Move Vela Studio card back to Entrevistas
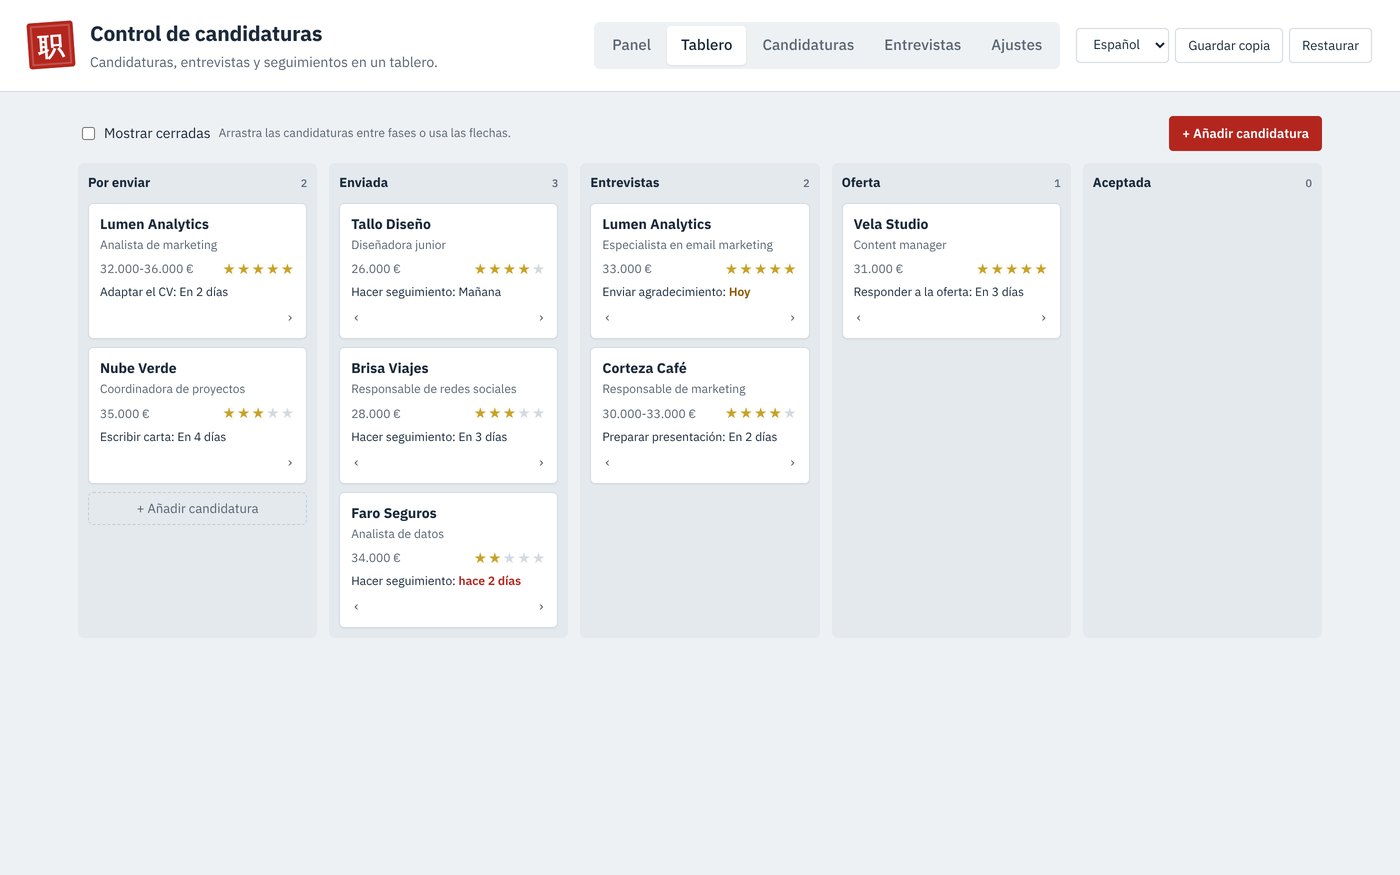Viewport: 1400px width, 875px height. coord(858,318)
